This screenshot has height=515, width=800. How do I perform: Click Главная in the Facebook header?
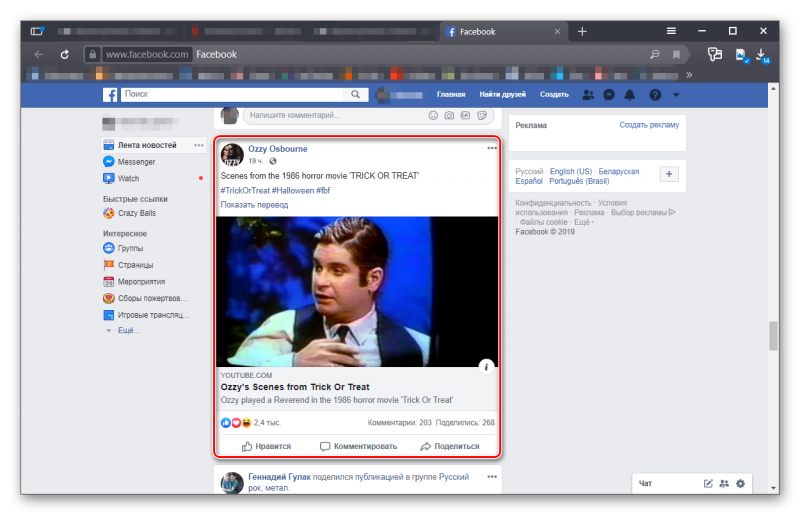451,94
